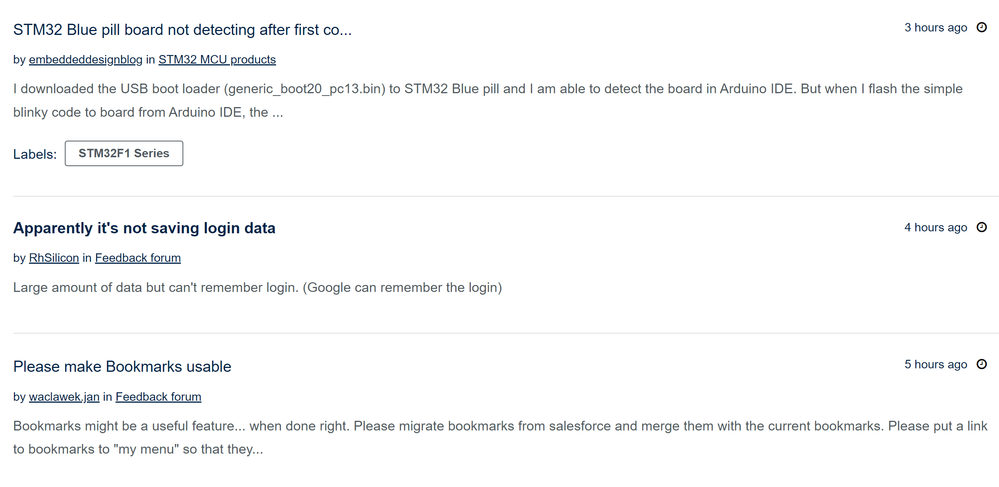The width and height of the screenshot is (999, 487).
Task: Click the 3 hours ago timestamp
Action: (935, 28)
